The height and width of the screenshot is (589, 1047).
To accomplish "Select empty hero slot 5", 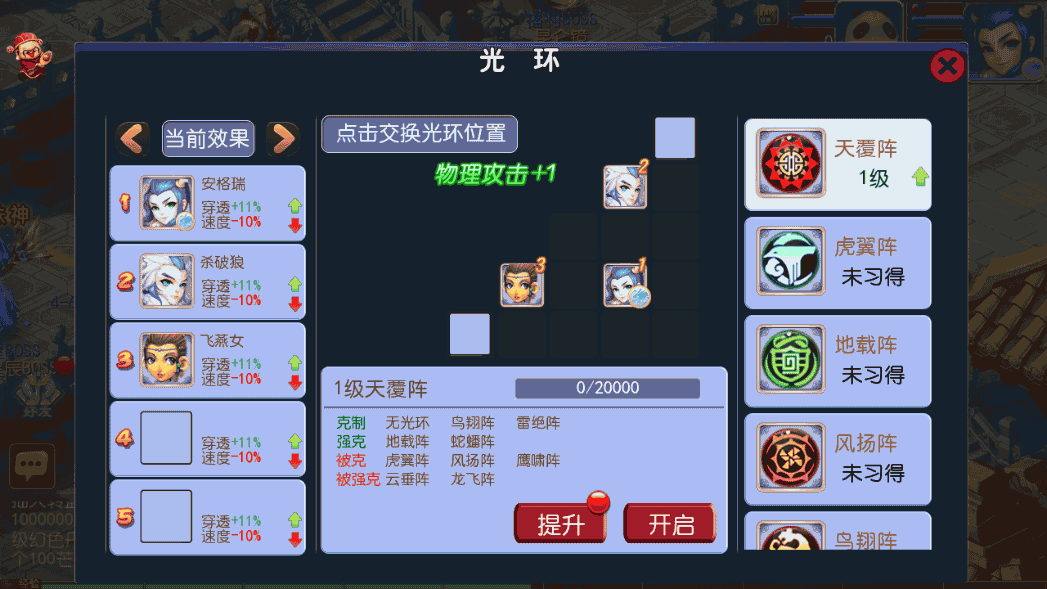I will click(x=166, y=517).
